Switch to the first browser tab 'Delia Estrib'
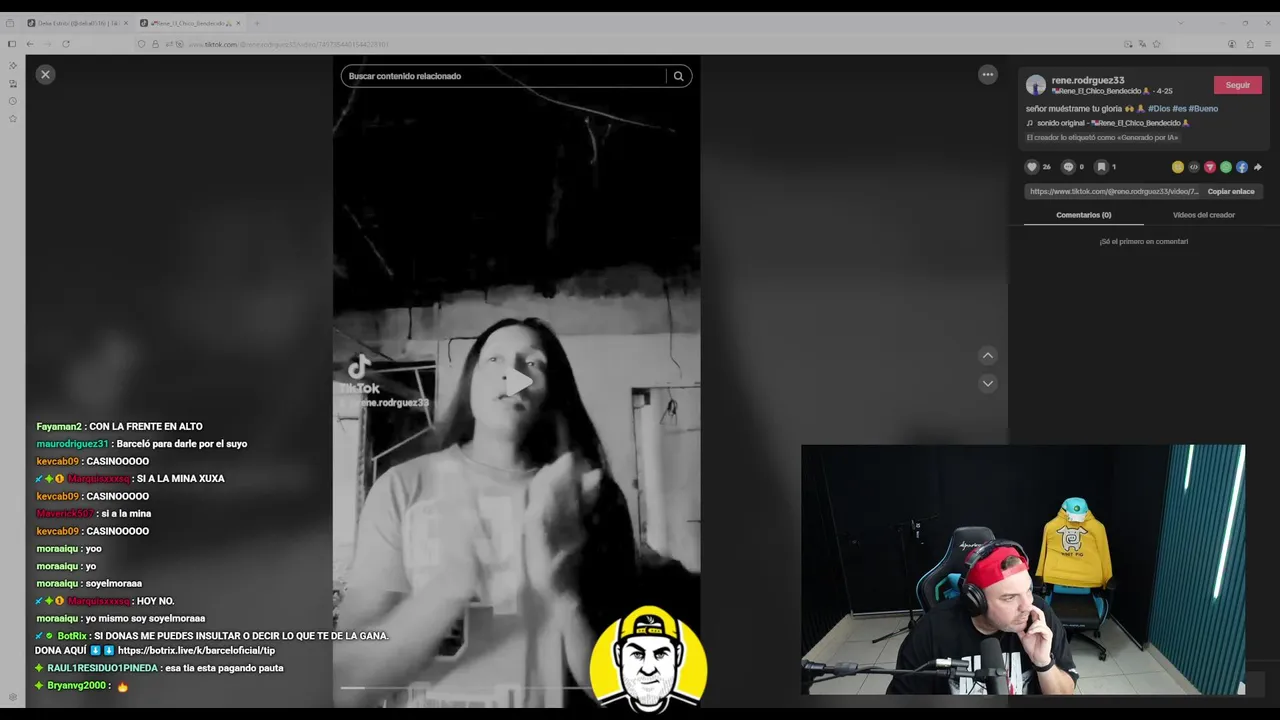The width and height of the screenshot is (1280, 720). pos(78,23)
